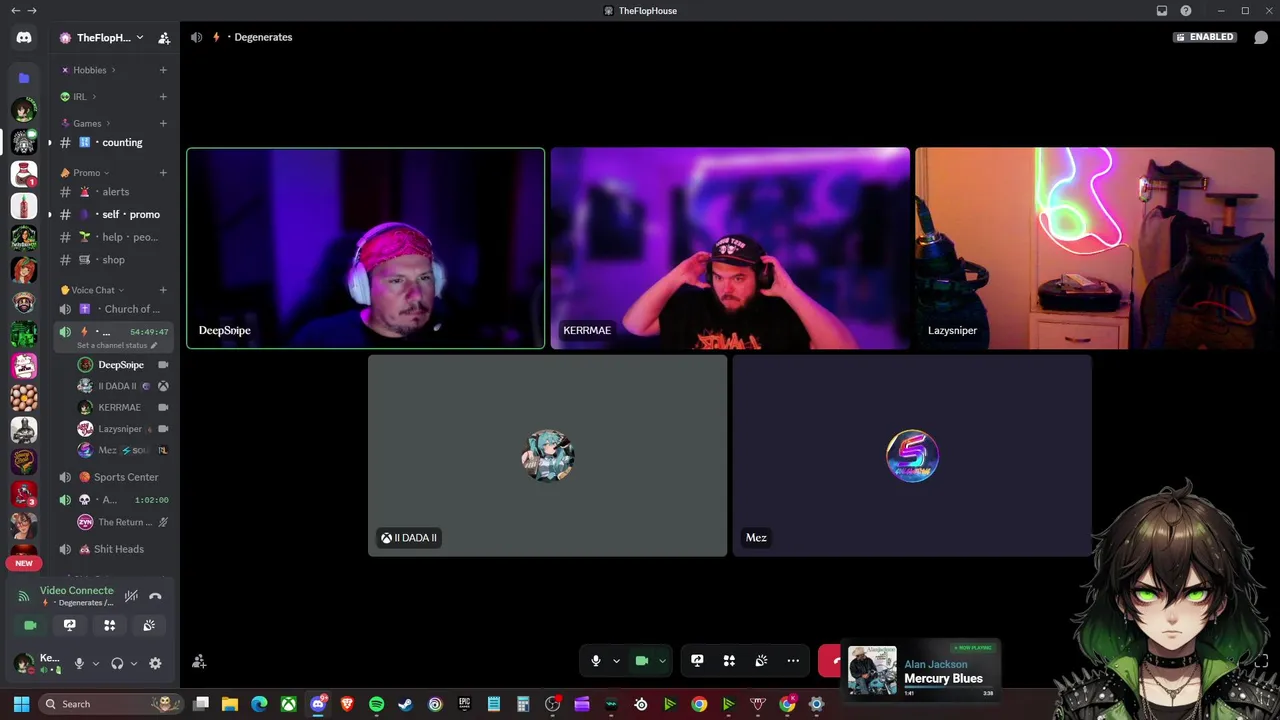Join the Church of voice channel
This screenshot has height=720, width=1280.
pyautogui.click(x=114, y=309)
